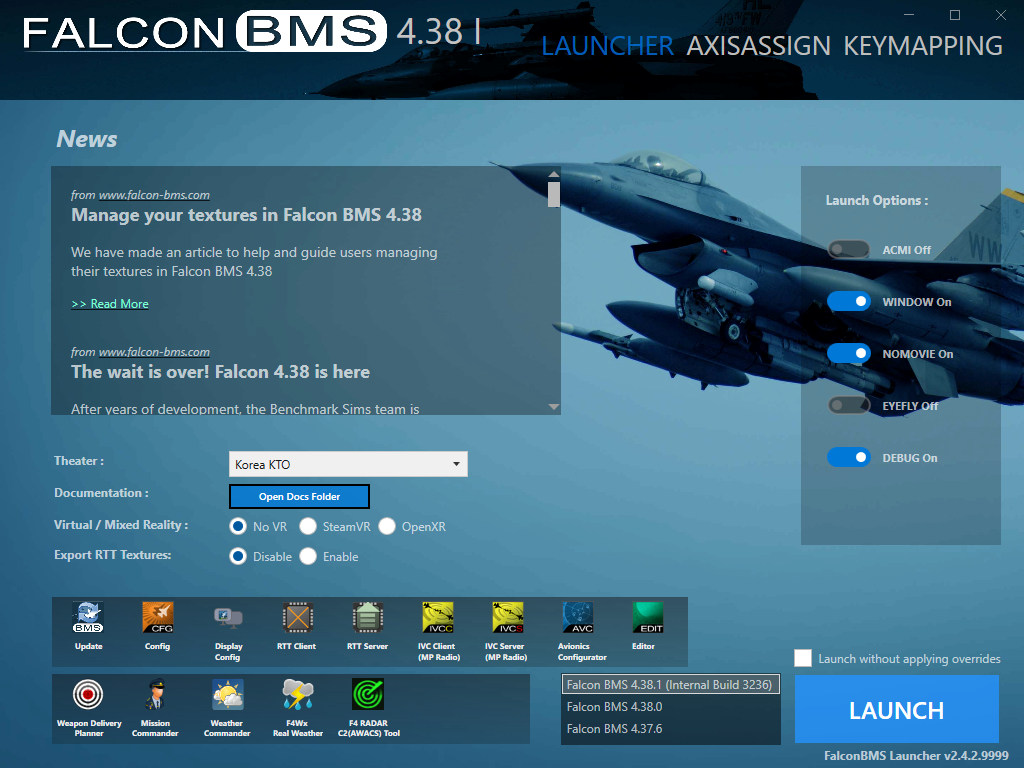The image size is (1024, 768).
Task: Select Falcon BMS 4.38.0 version
Action: click(x=670, y=707)
